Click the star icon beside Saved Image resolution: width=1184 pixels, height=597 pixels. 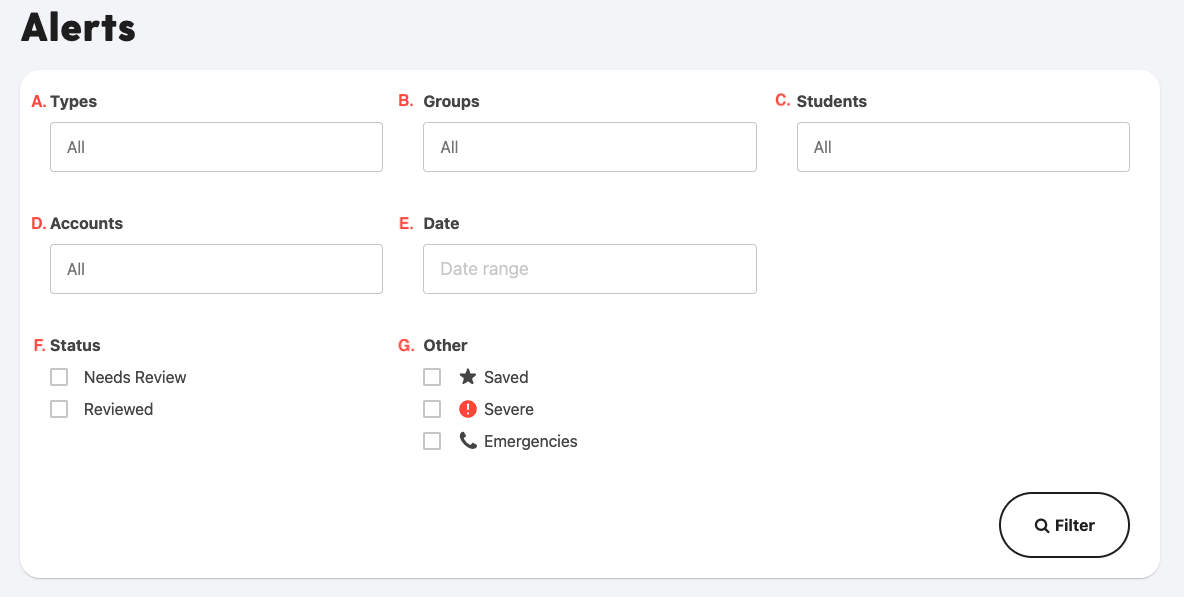(x=467, y=376)
